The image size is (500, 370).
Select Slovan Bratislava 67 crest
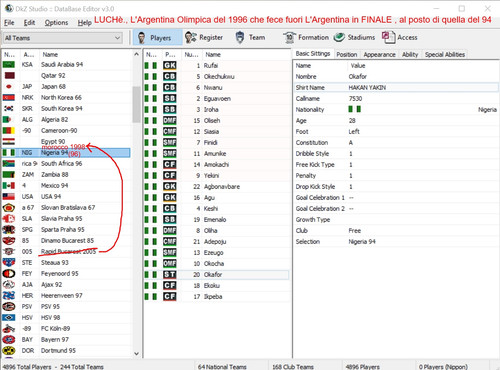[x=9, y=207]
